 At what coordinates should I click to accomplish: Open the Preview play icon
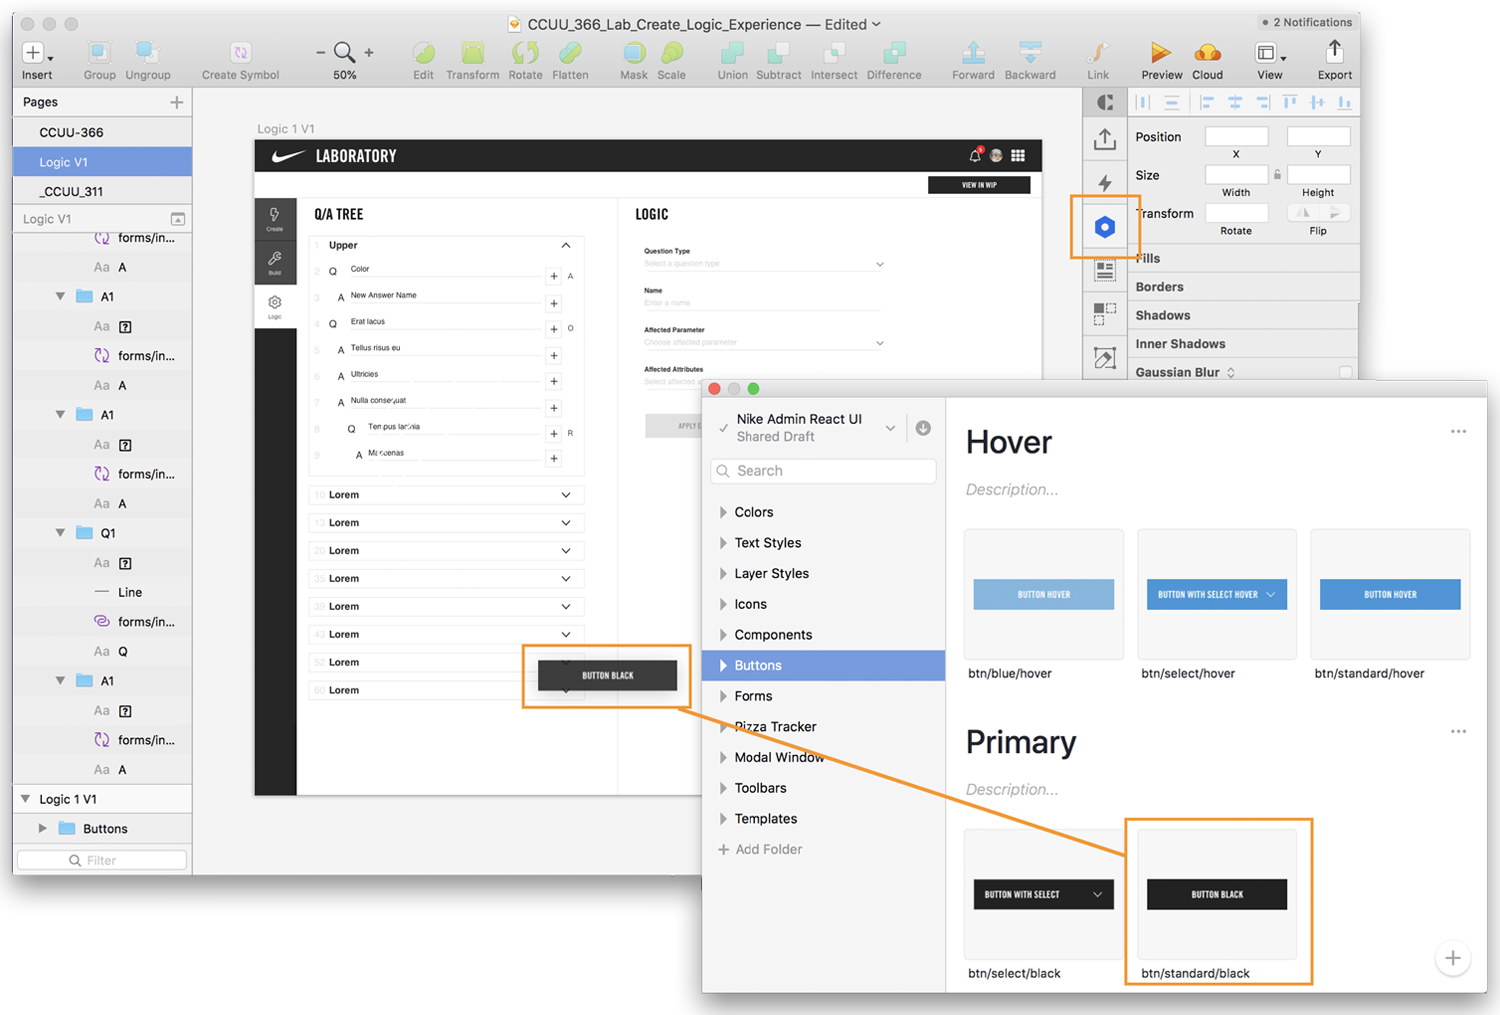(x=1160, y=53)
